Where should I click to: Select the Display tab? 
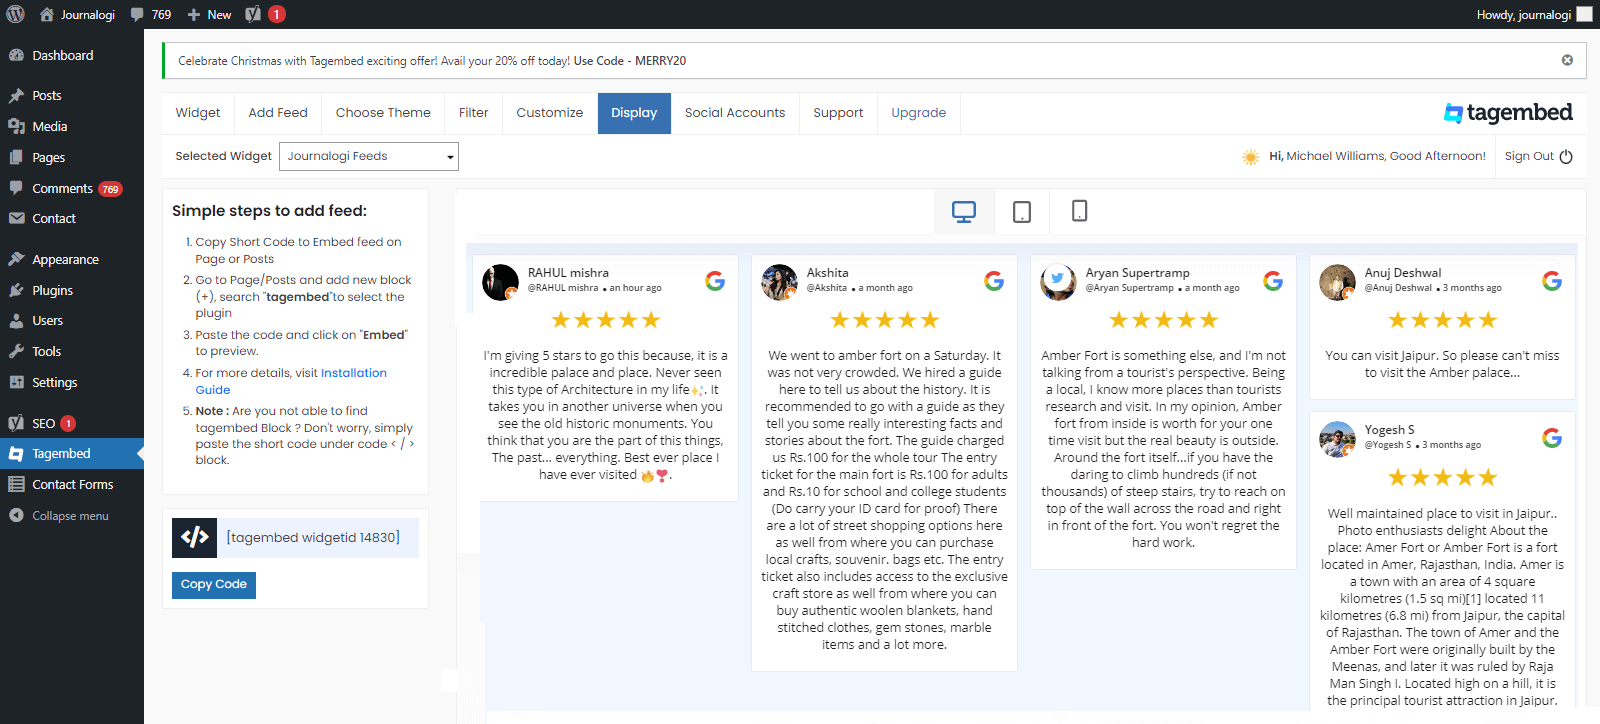click(x=634, y=113)
